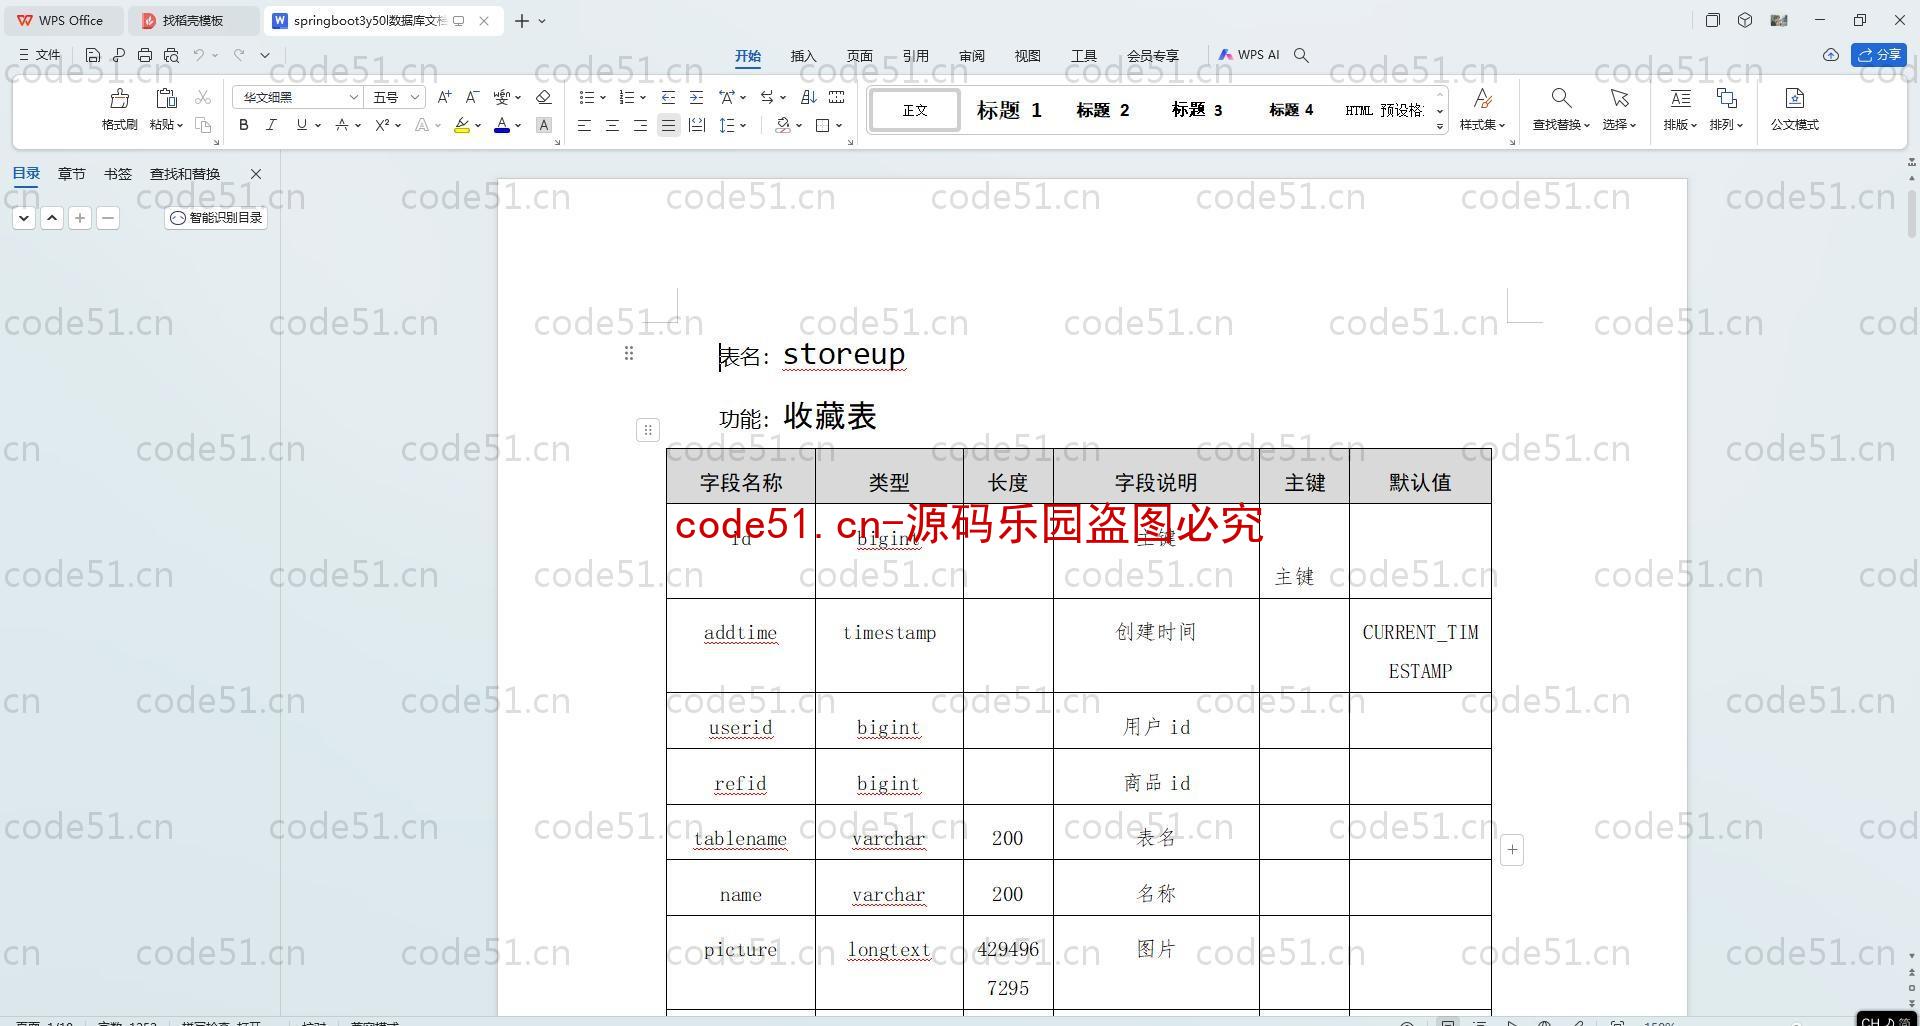Viewport: 1920px width, 1026px height.
Task: Open the Paste (粘贴) options dropdown arrow
Action: [x=180, y=125]
